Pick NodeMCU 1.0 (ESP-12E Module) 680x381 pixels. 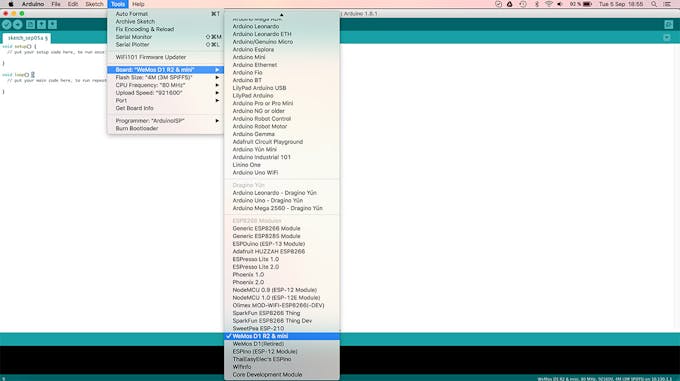pos(282,298)
